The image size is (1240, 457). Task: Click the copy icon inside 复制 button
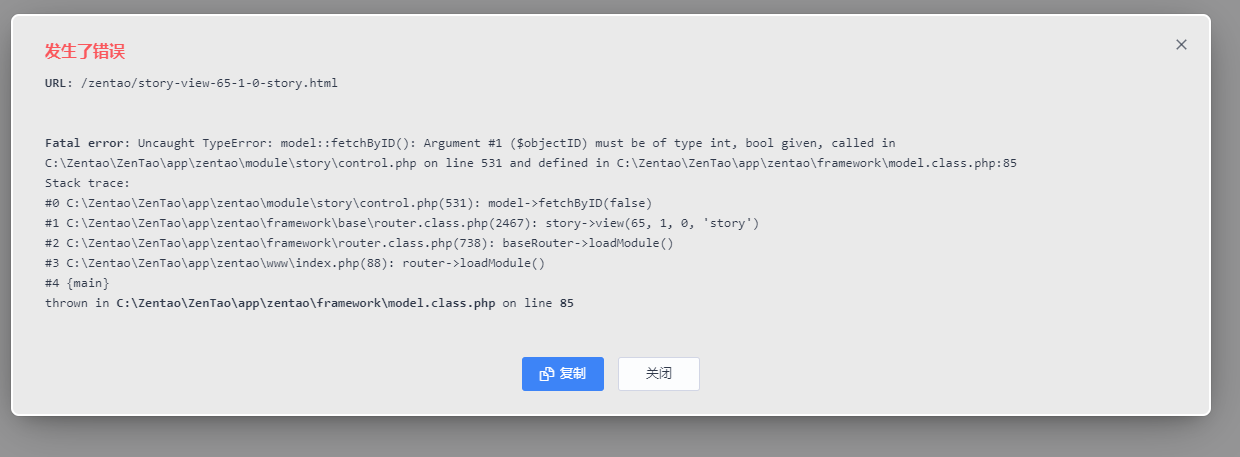pos(547,374)
